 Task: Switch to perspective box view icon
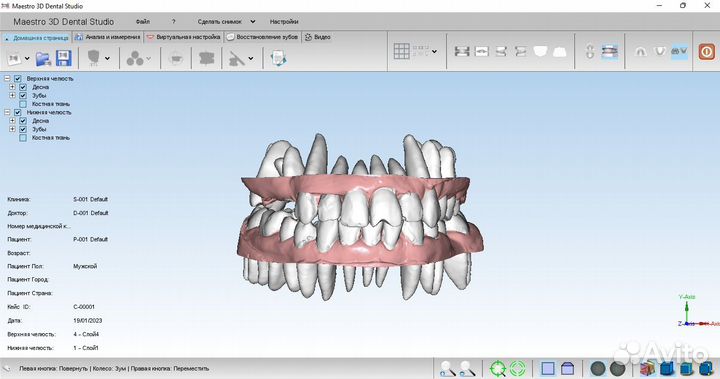coord(568,368)
